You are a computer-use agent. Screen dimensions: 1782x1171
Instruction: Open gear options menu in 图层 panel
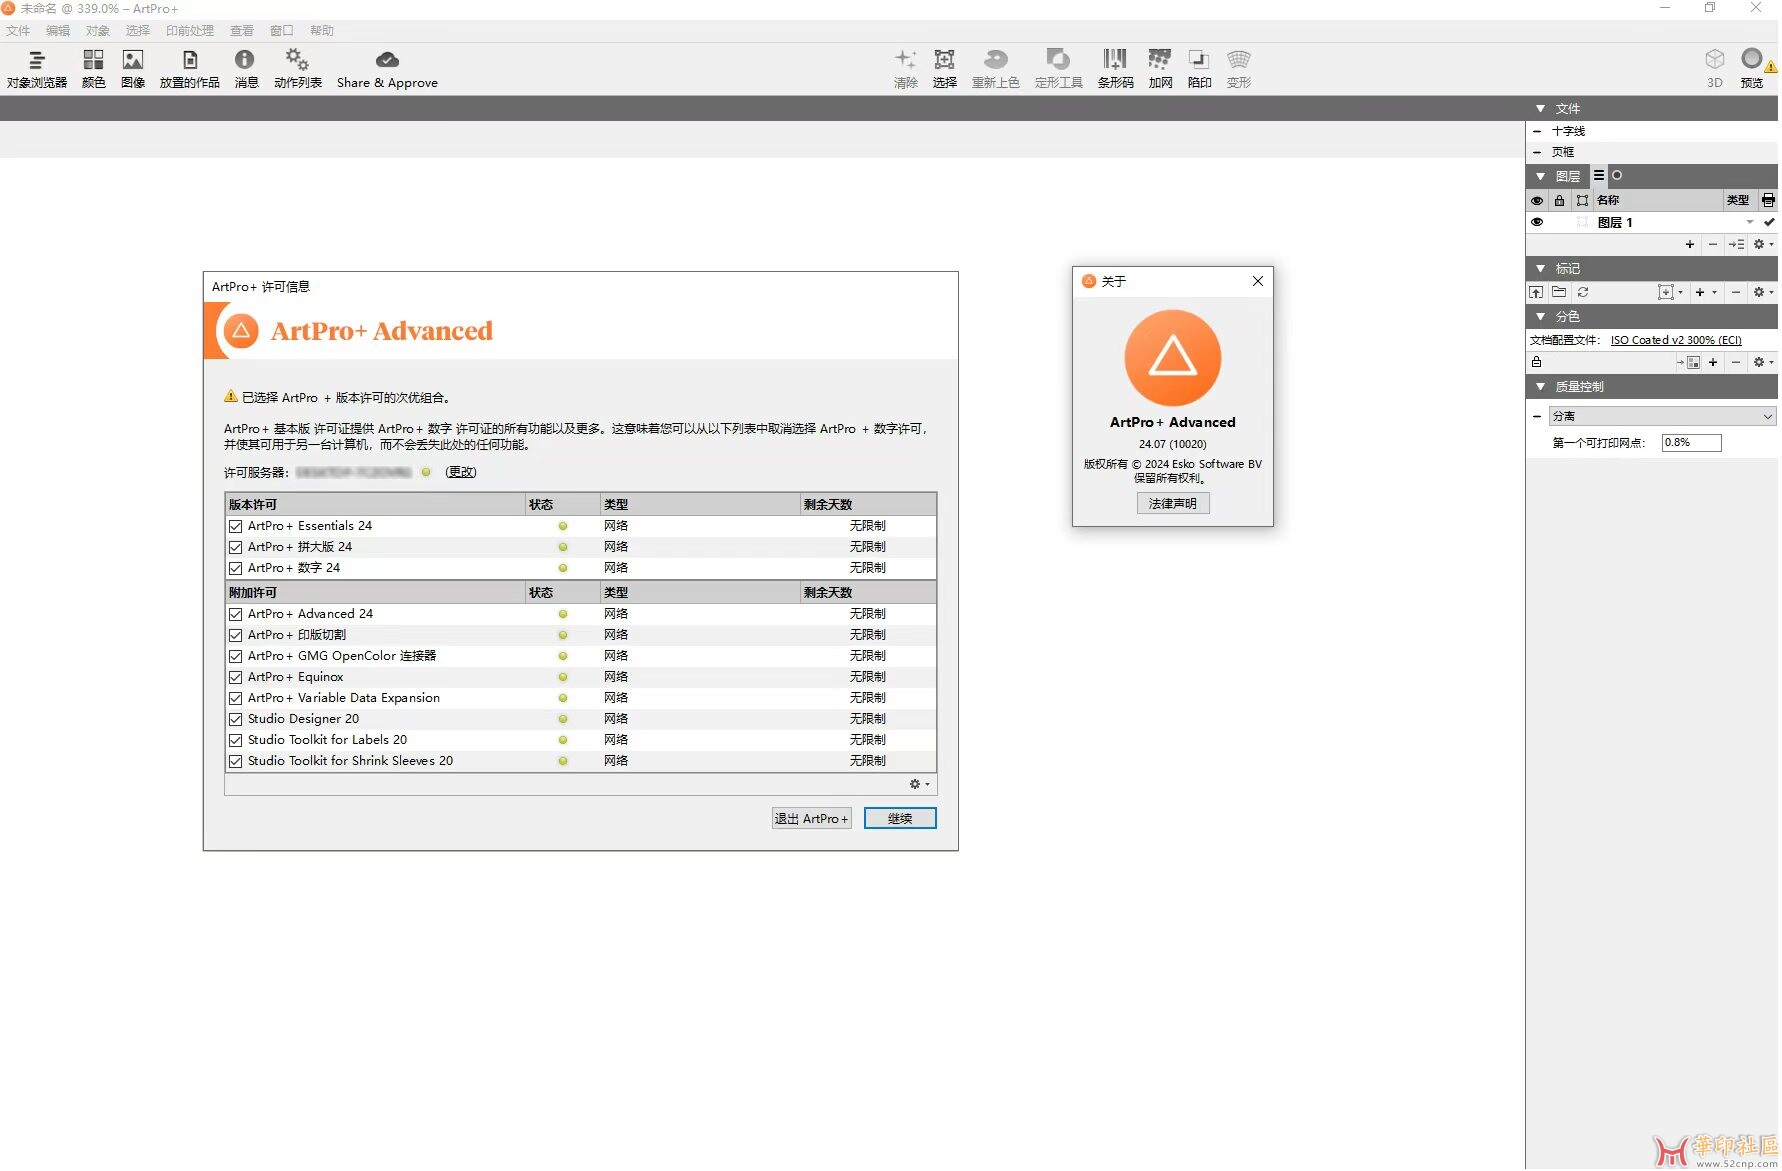pyautogui.click(x=1762, y=244)
